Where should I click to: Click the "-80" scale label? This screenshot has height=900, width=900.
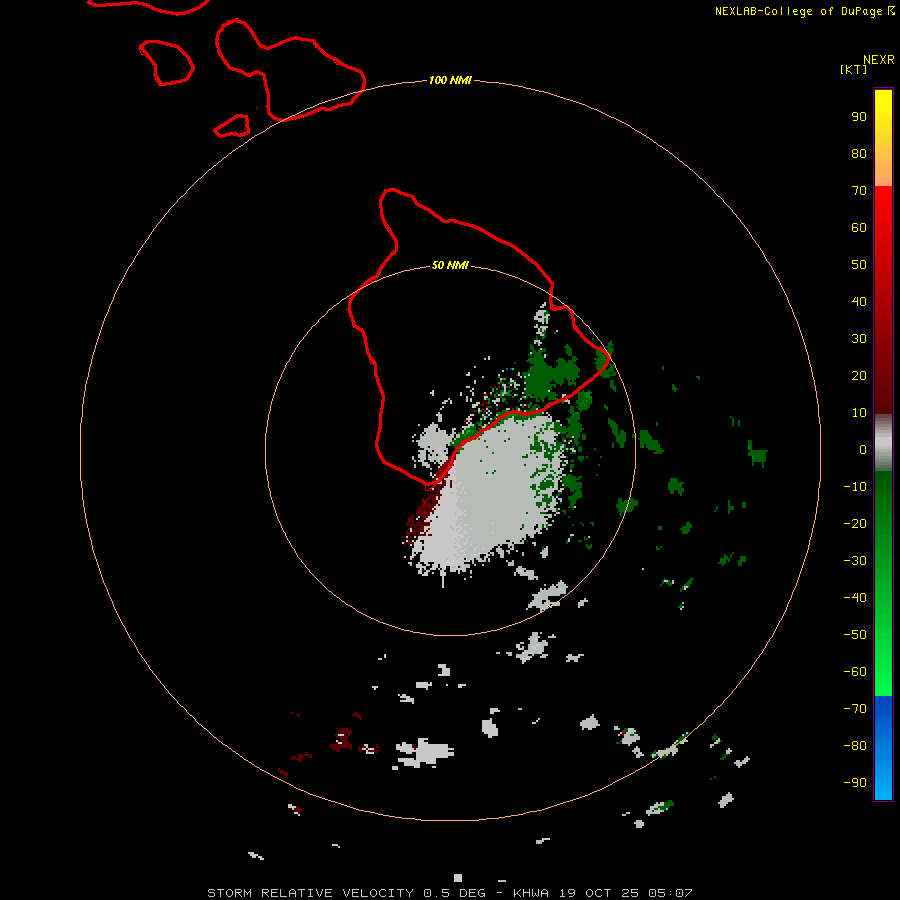pos(855,746)
